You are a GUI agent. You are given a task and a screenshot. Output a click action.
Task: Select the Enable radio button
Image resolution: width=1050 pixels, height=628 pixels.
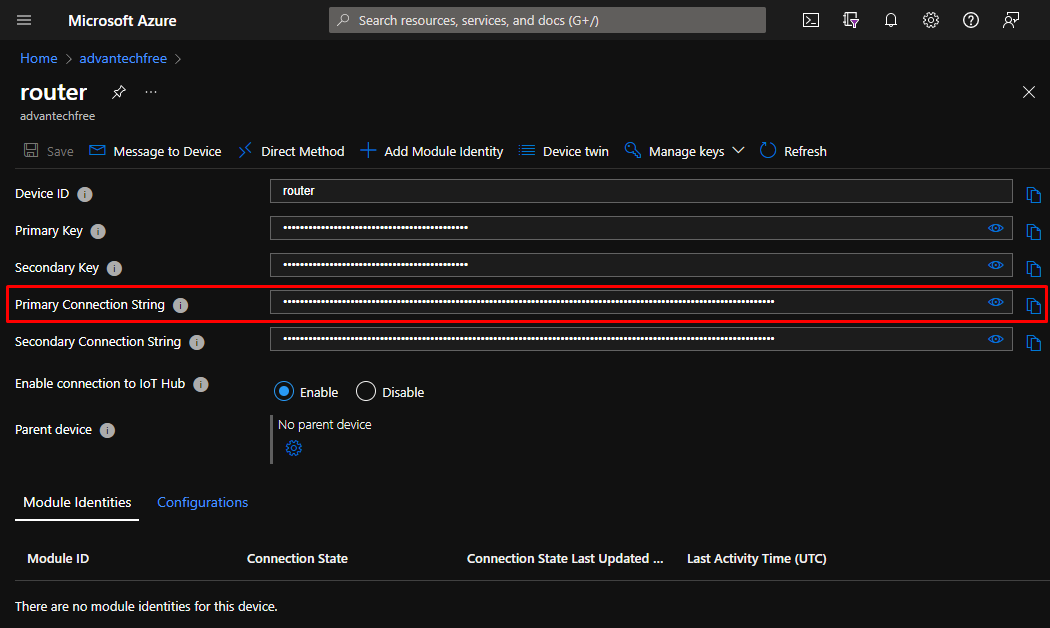[x=284, y=392]
